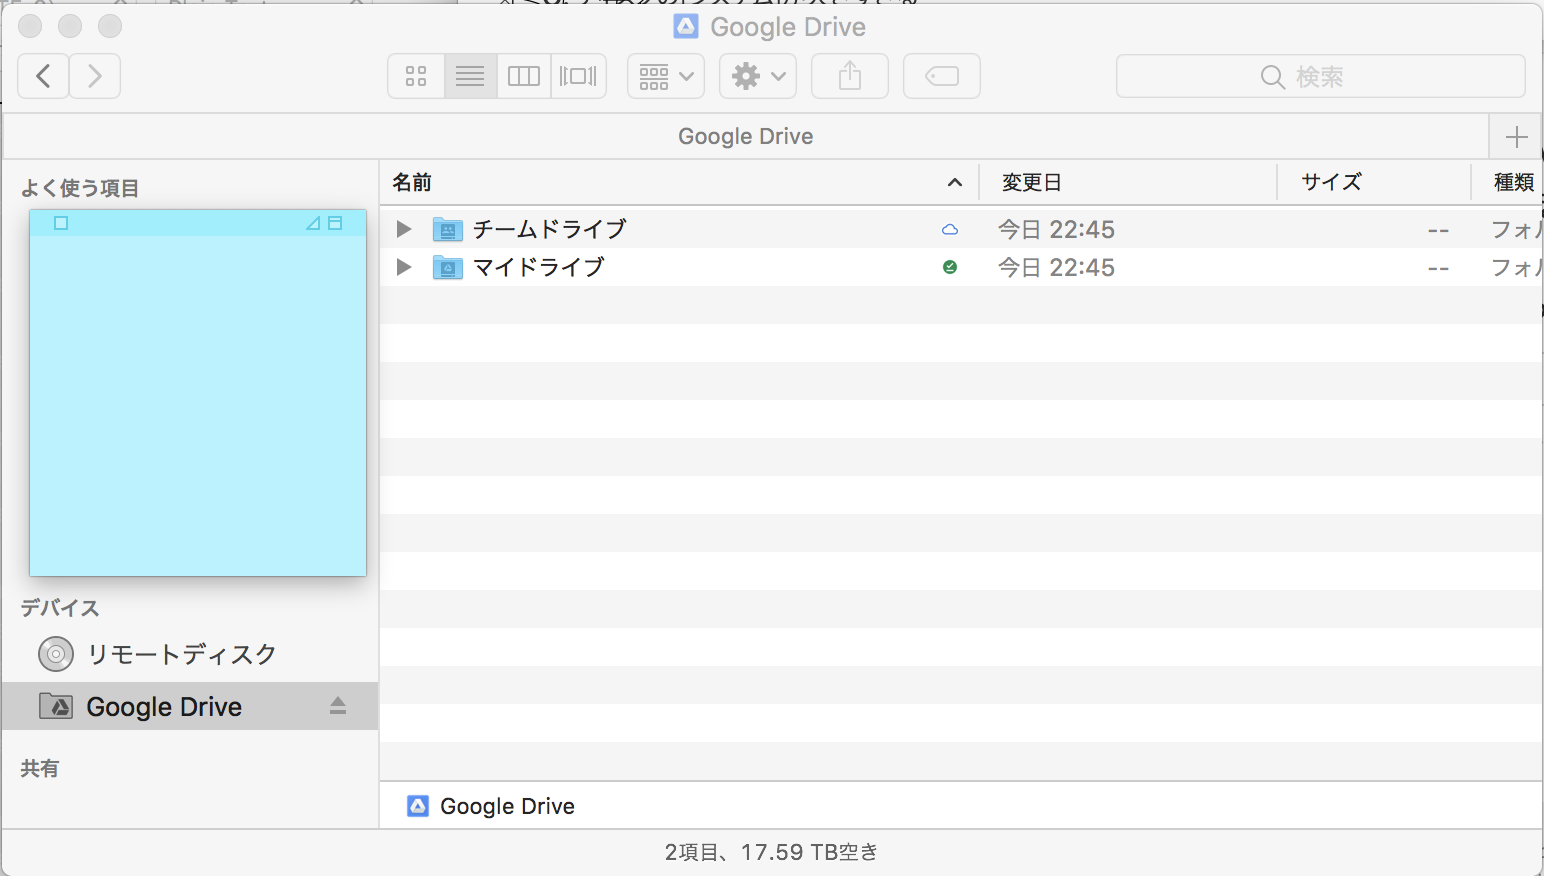Sort by 変更日 column header
Image resolution: width=1544 pixels, height=876 pixels.
pos(1032,182)
